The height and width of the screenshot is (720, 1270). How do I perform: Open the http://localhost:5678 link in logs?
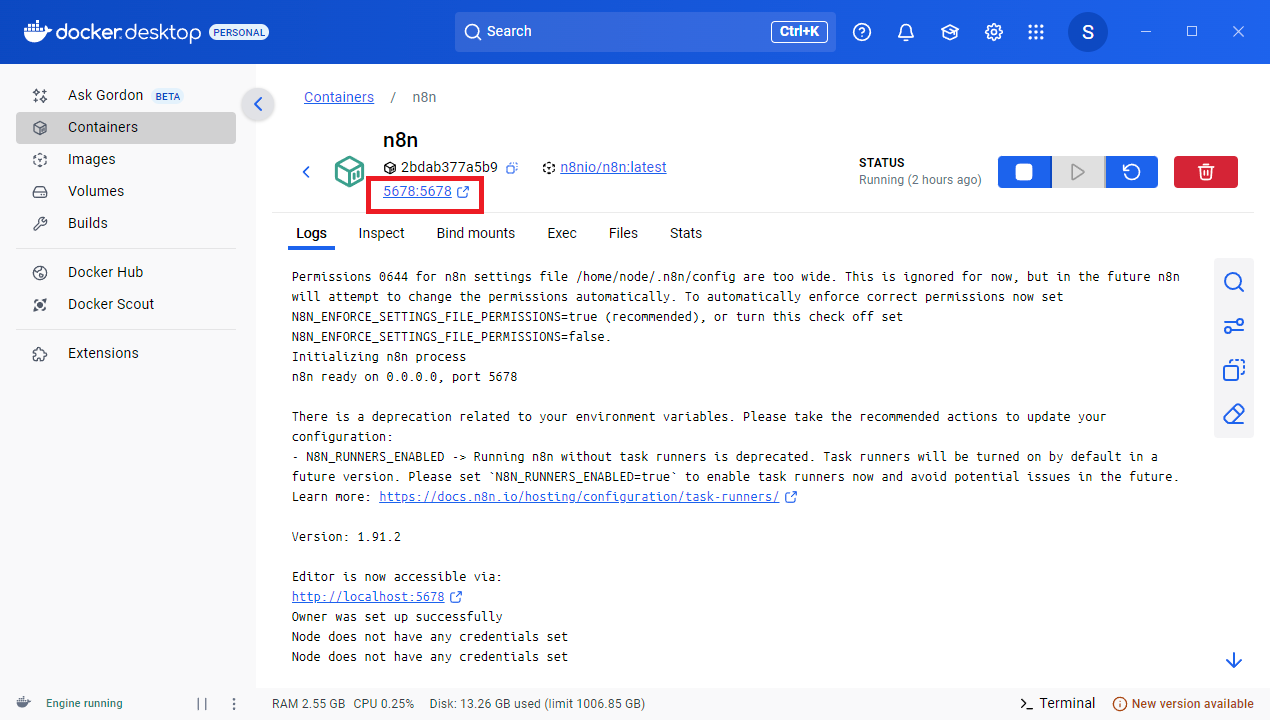(x=368, y=597)
